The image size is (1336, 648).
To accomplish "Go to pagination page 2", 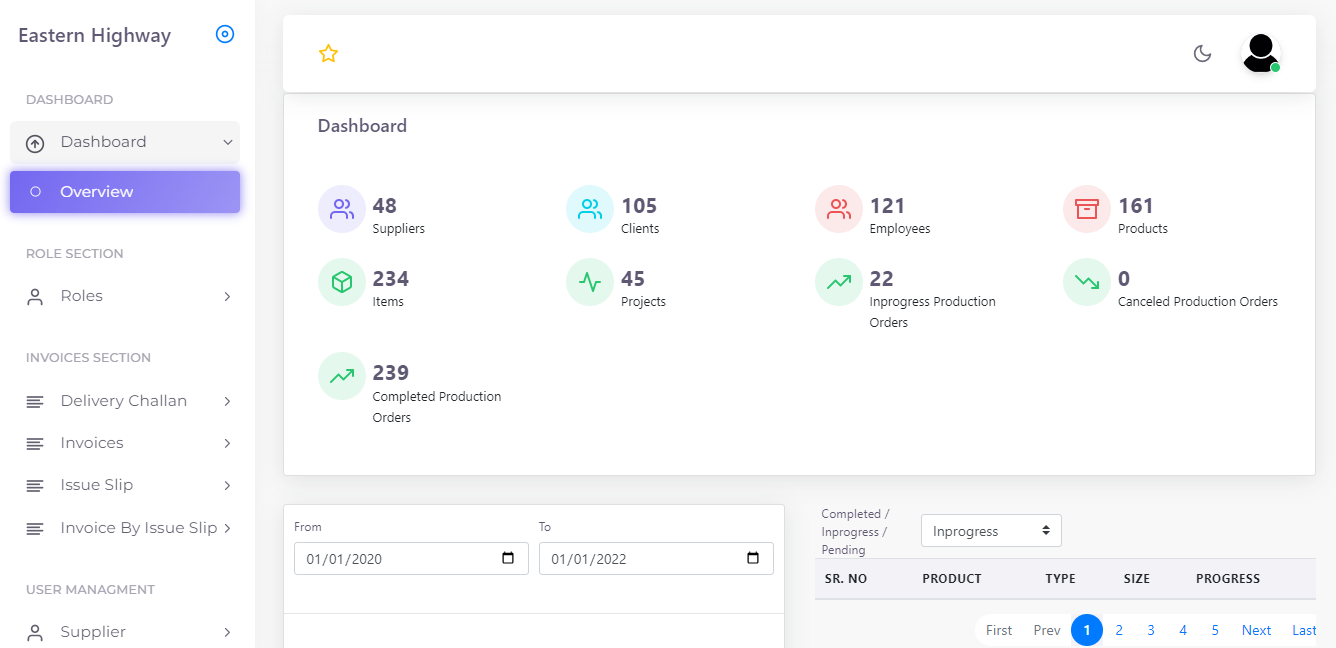I will click(x=1119, y=630).
